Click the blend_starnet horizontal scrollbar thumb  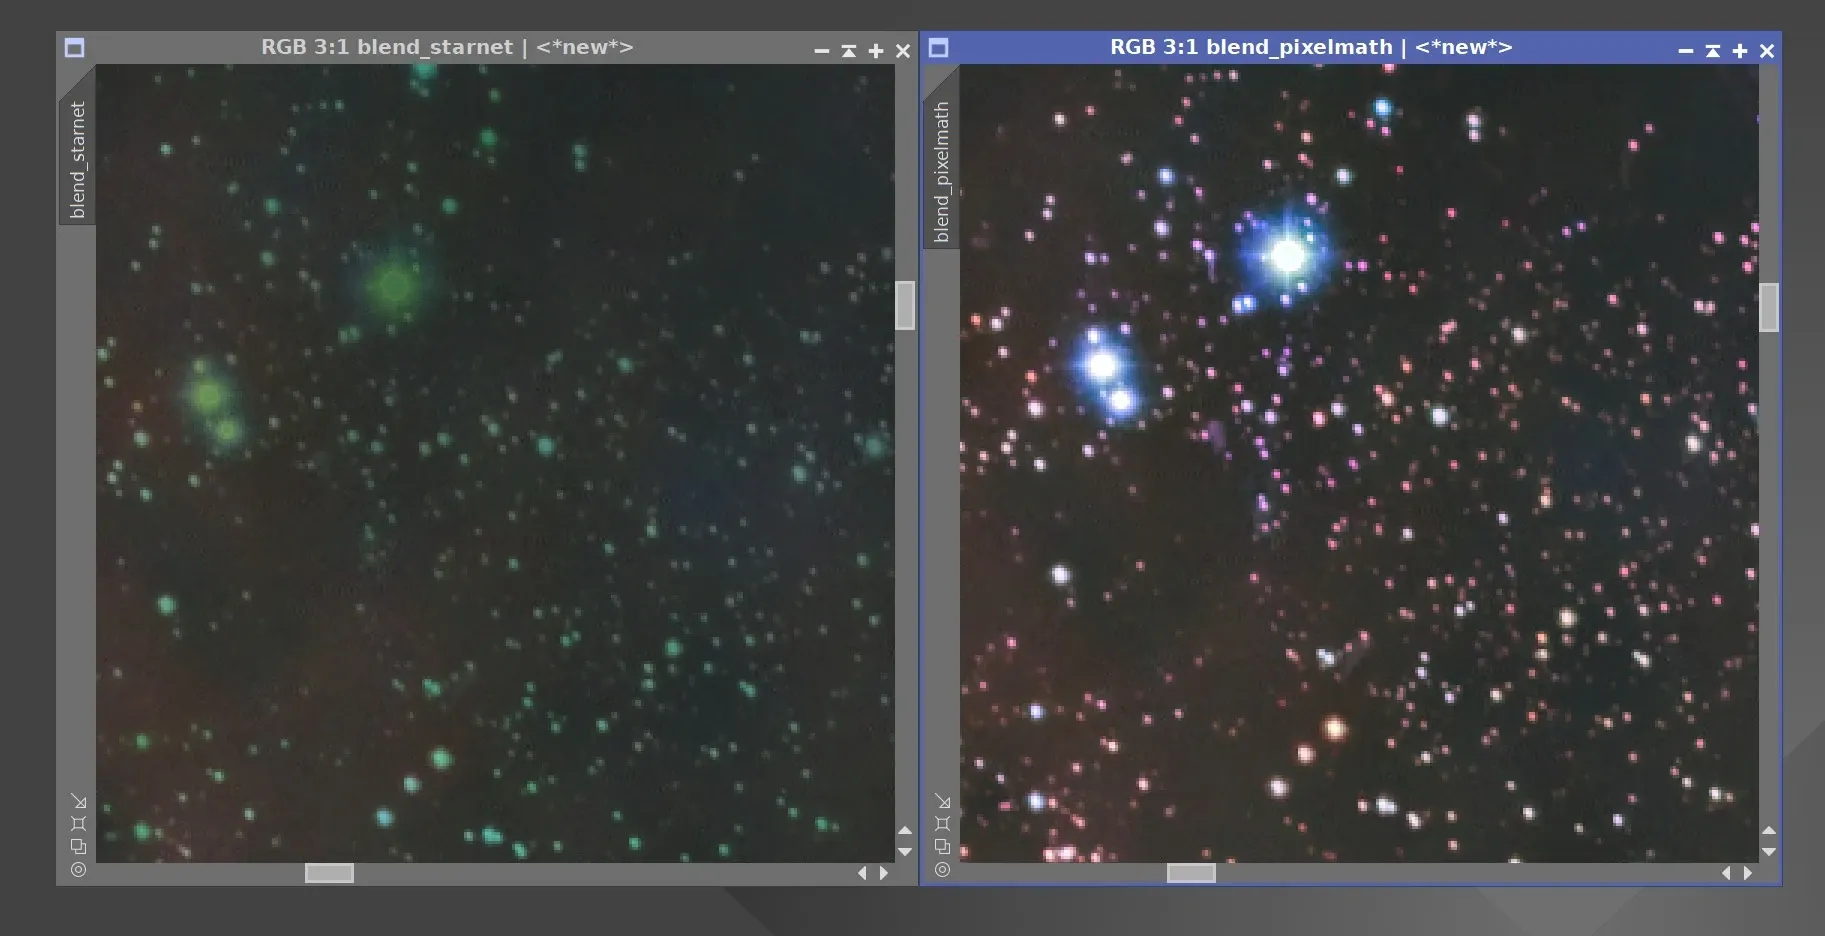click(329, 873)
